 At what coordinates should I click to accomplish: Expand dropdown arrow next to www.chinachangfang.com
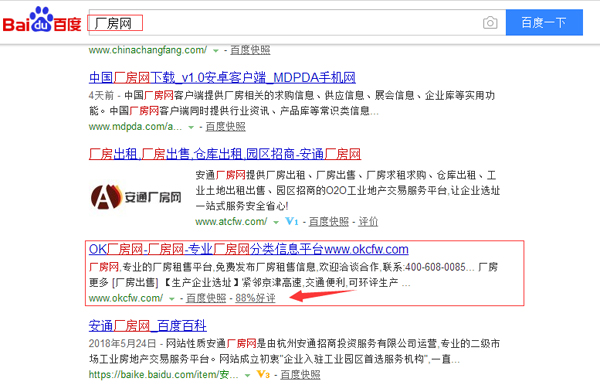pos(216,51)
